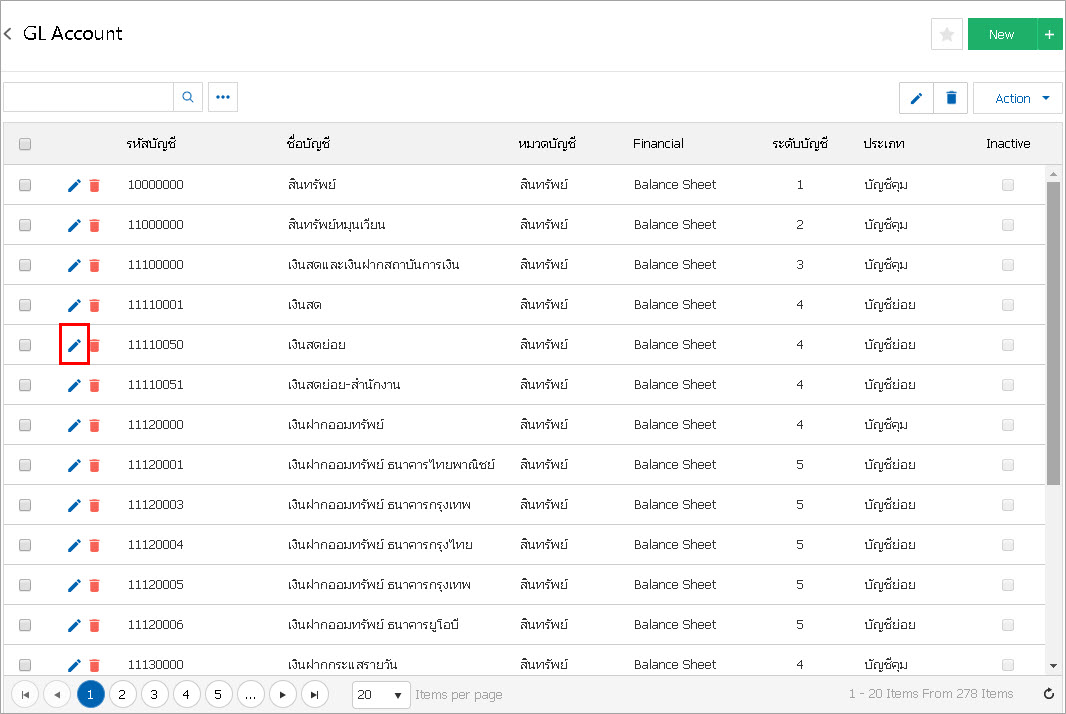Click account name เงินสดย่อย-สำนักงาน
The image size is (1066, 714).
pos(344,385)
